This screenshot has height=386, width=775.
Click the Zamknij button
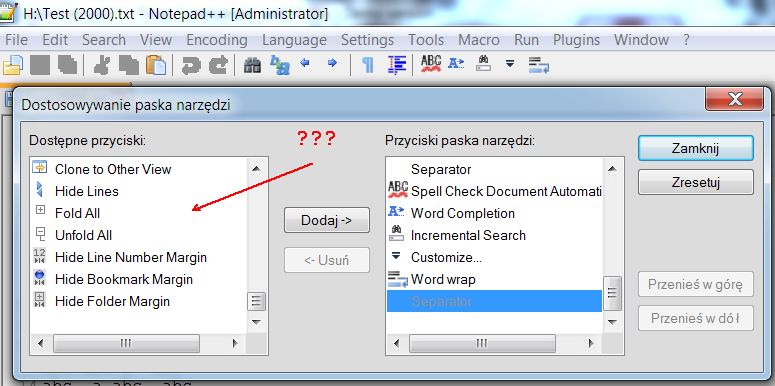(695, 148)
